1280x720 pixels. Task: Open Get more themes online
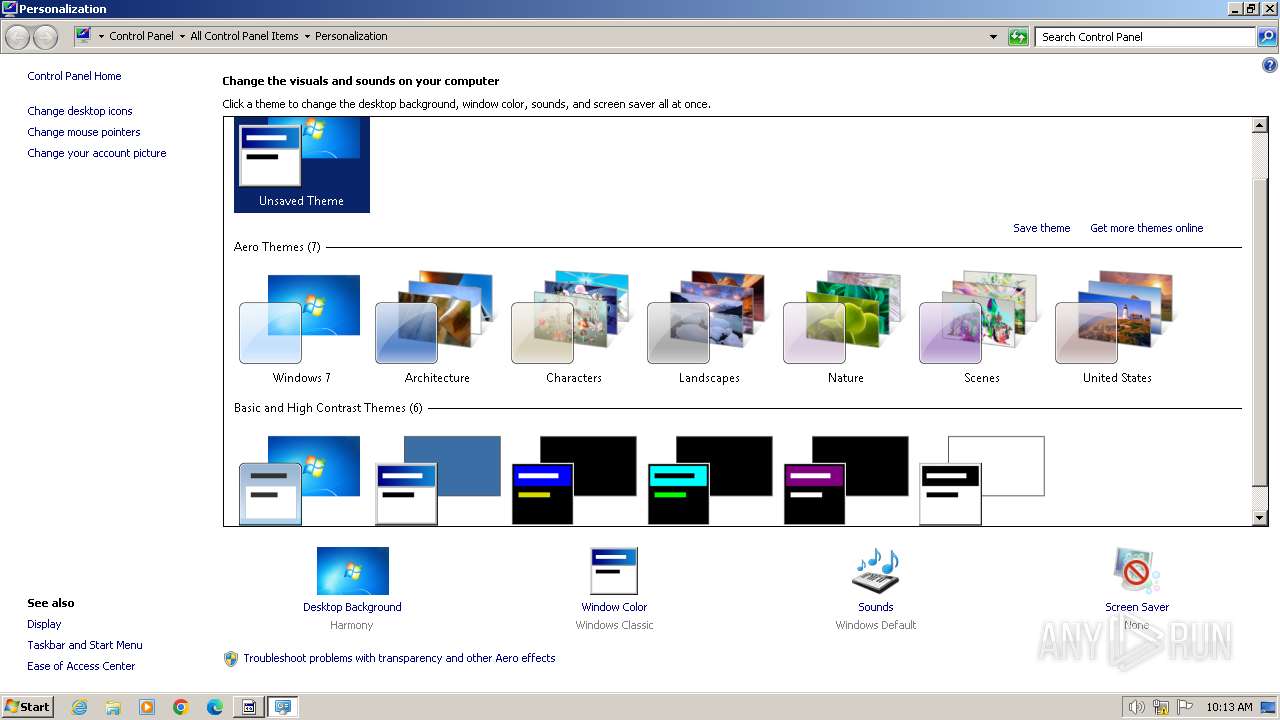(x=1146, y=228)
